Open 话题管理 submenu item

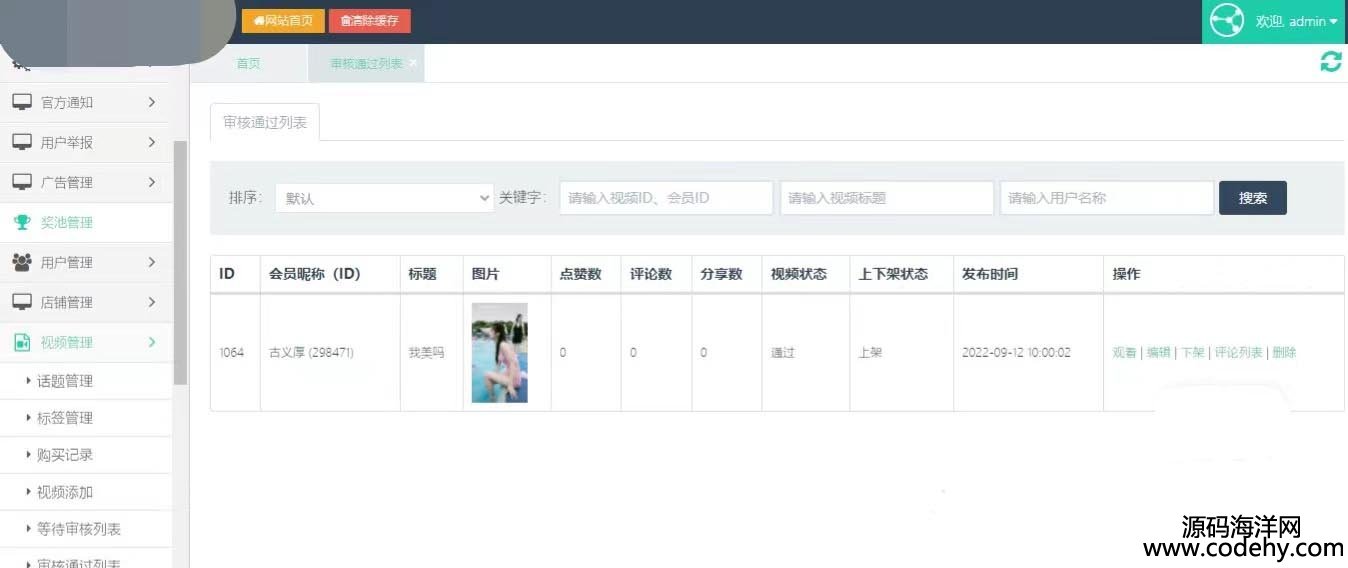click(86, 381)
